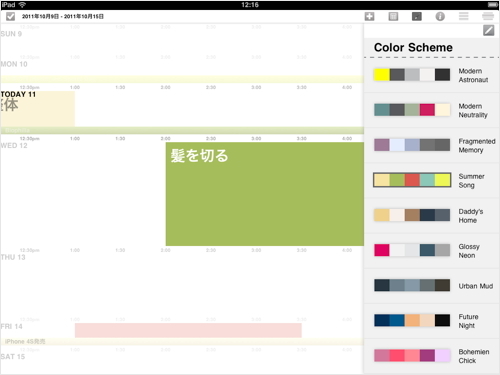Open the calendar grid view icon
The image size is (500, 375).
pyautogui.click(x=393, y=16)
